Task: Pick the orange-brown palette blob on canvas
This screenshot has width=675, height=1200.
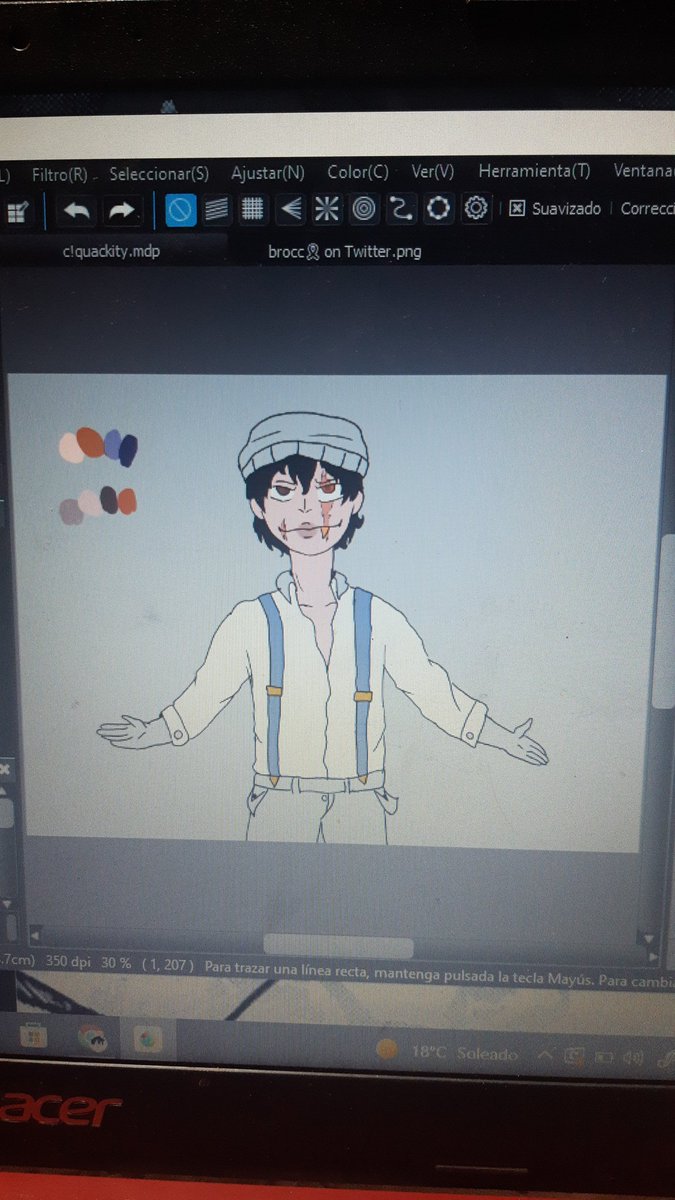Action: 90,441
